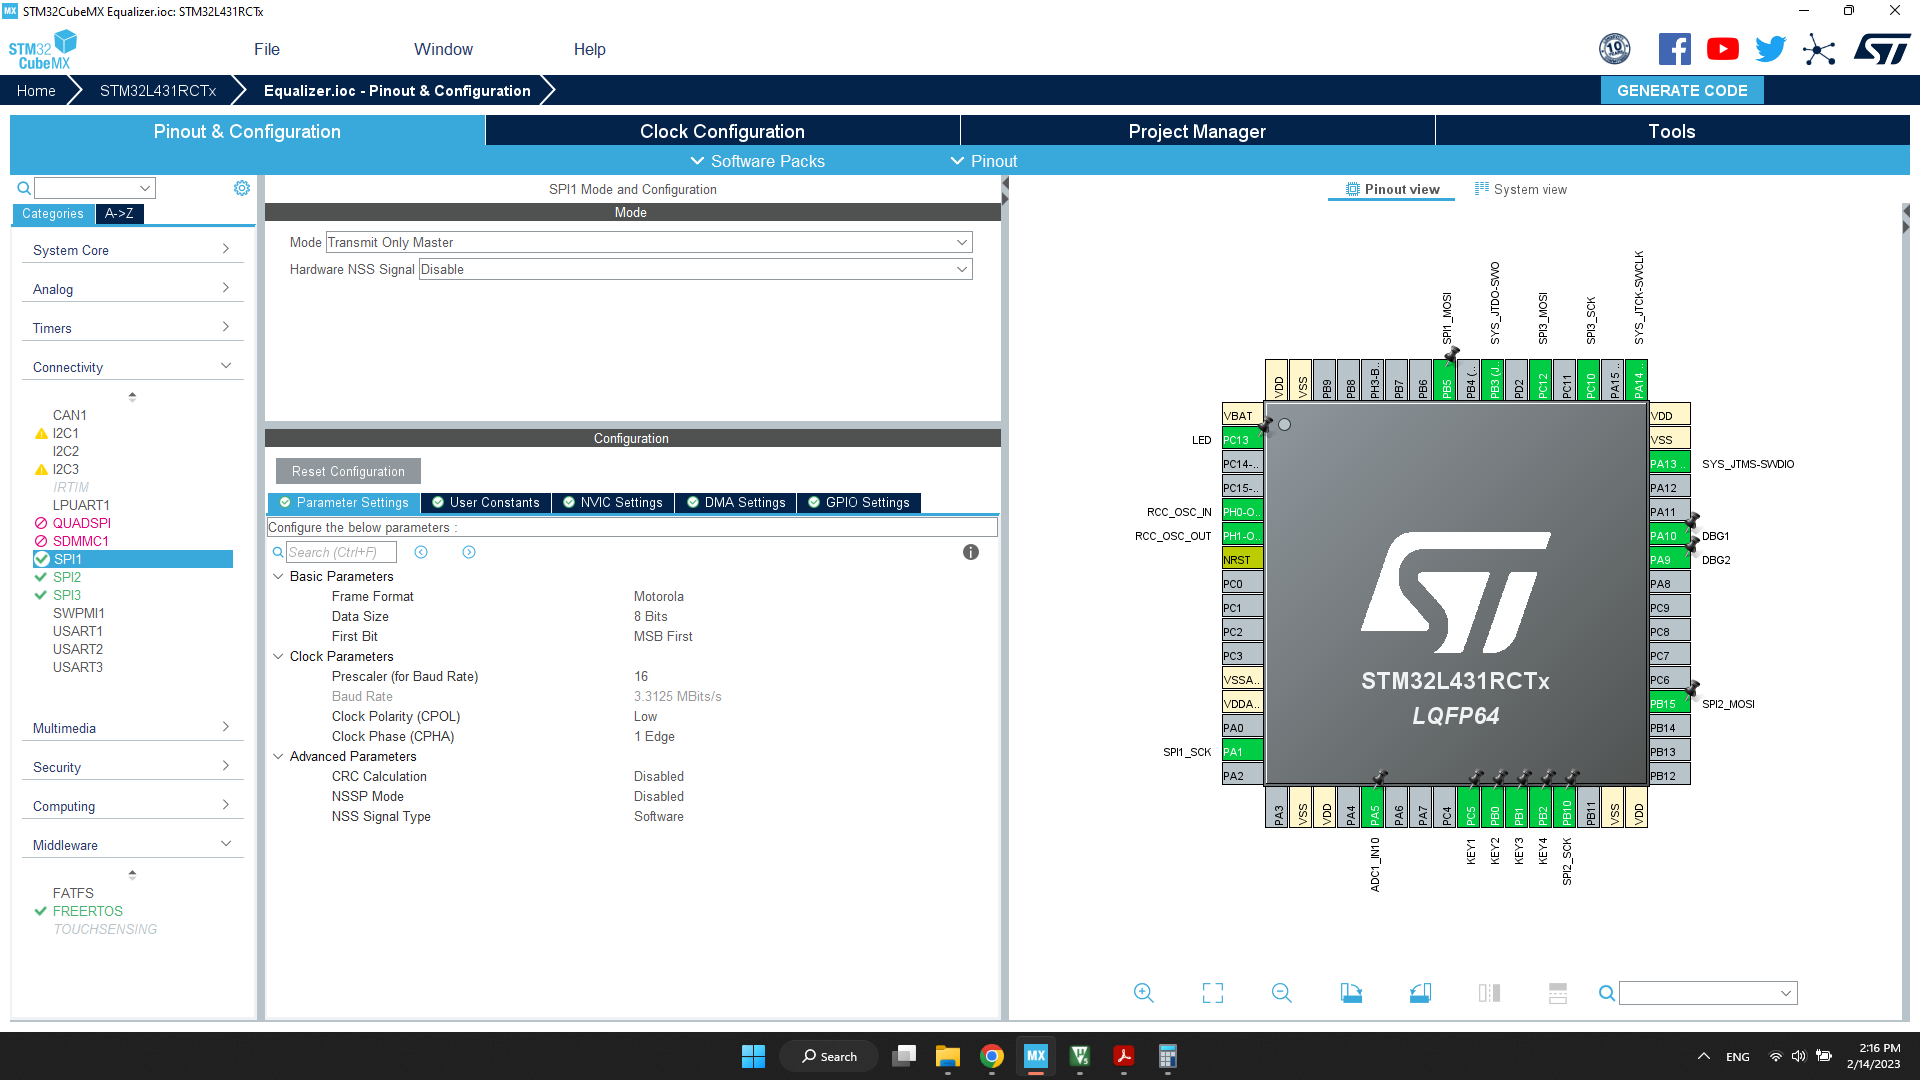Go to the next parameter search result
1920x1080 pixels.
tap(469, 552)
